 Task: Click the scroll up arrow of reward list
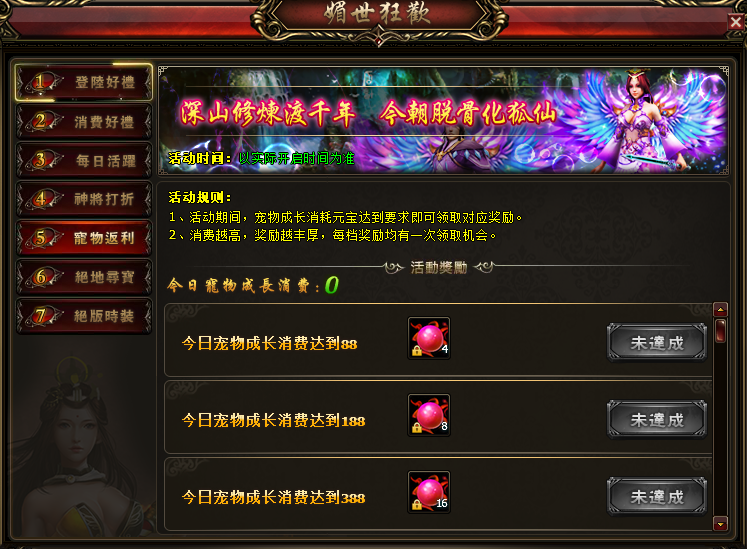[720, 310]
